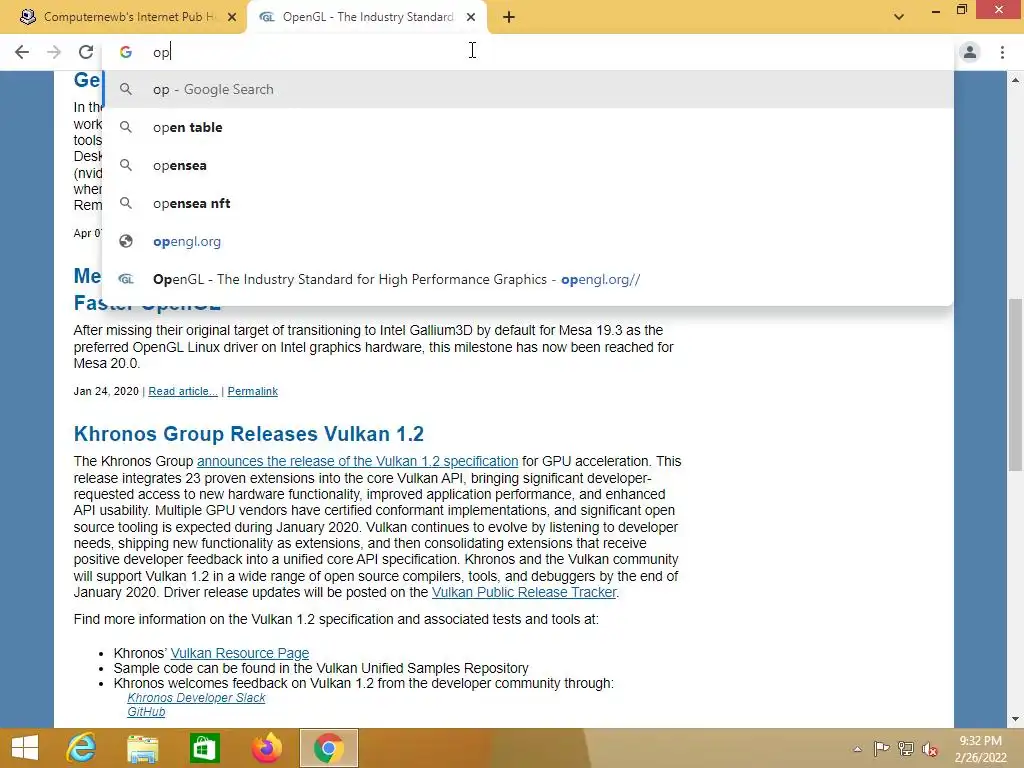Click the Google logo in the address bar
The image size is (1024, 768).
coord(126,52)
